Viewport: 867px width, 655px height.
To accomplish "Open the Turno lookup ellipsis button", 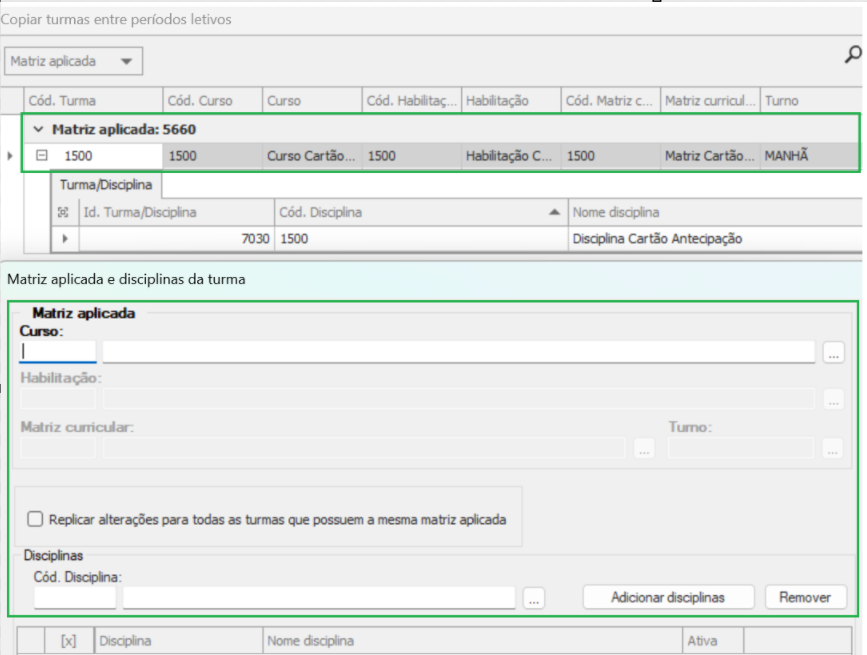I will 833,448.
